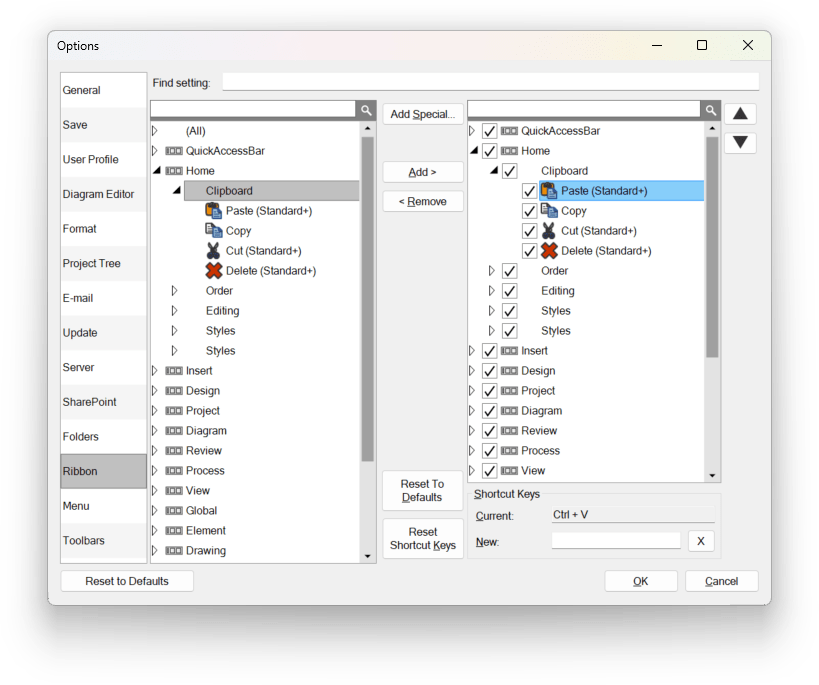Screen dimensions: 819x685
Task: Uncheck the Home checkbox in the right tree
Action: click(x=489, y=150)
